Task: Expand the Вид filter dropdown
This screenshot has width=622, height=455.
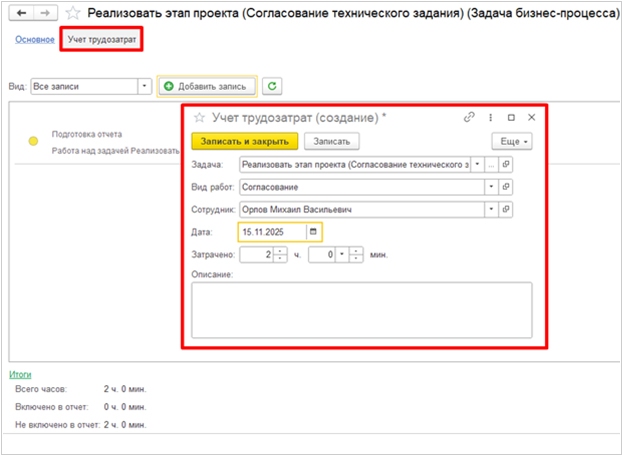Action: point(145,87)
